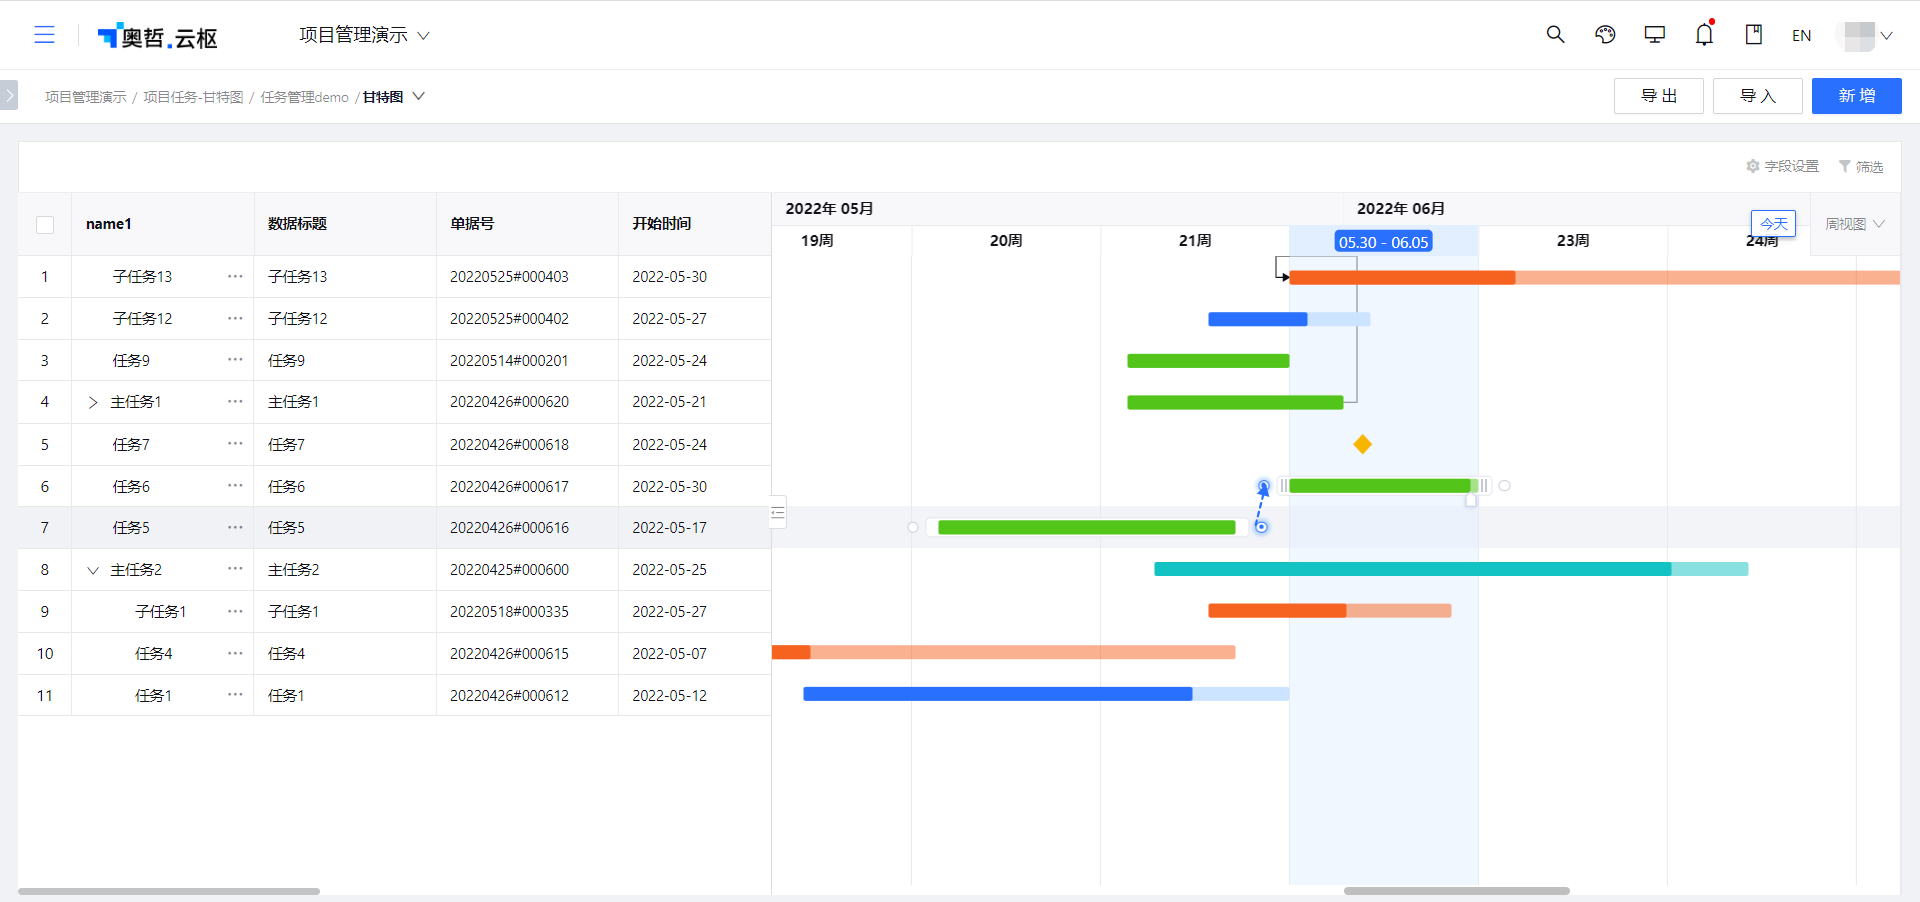This screenshot has height=902, width=1920.
Task: Go to 任务管理demo breadcrumb
Action: pyautogui.click(x=305, y=97)
